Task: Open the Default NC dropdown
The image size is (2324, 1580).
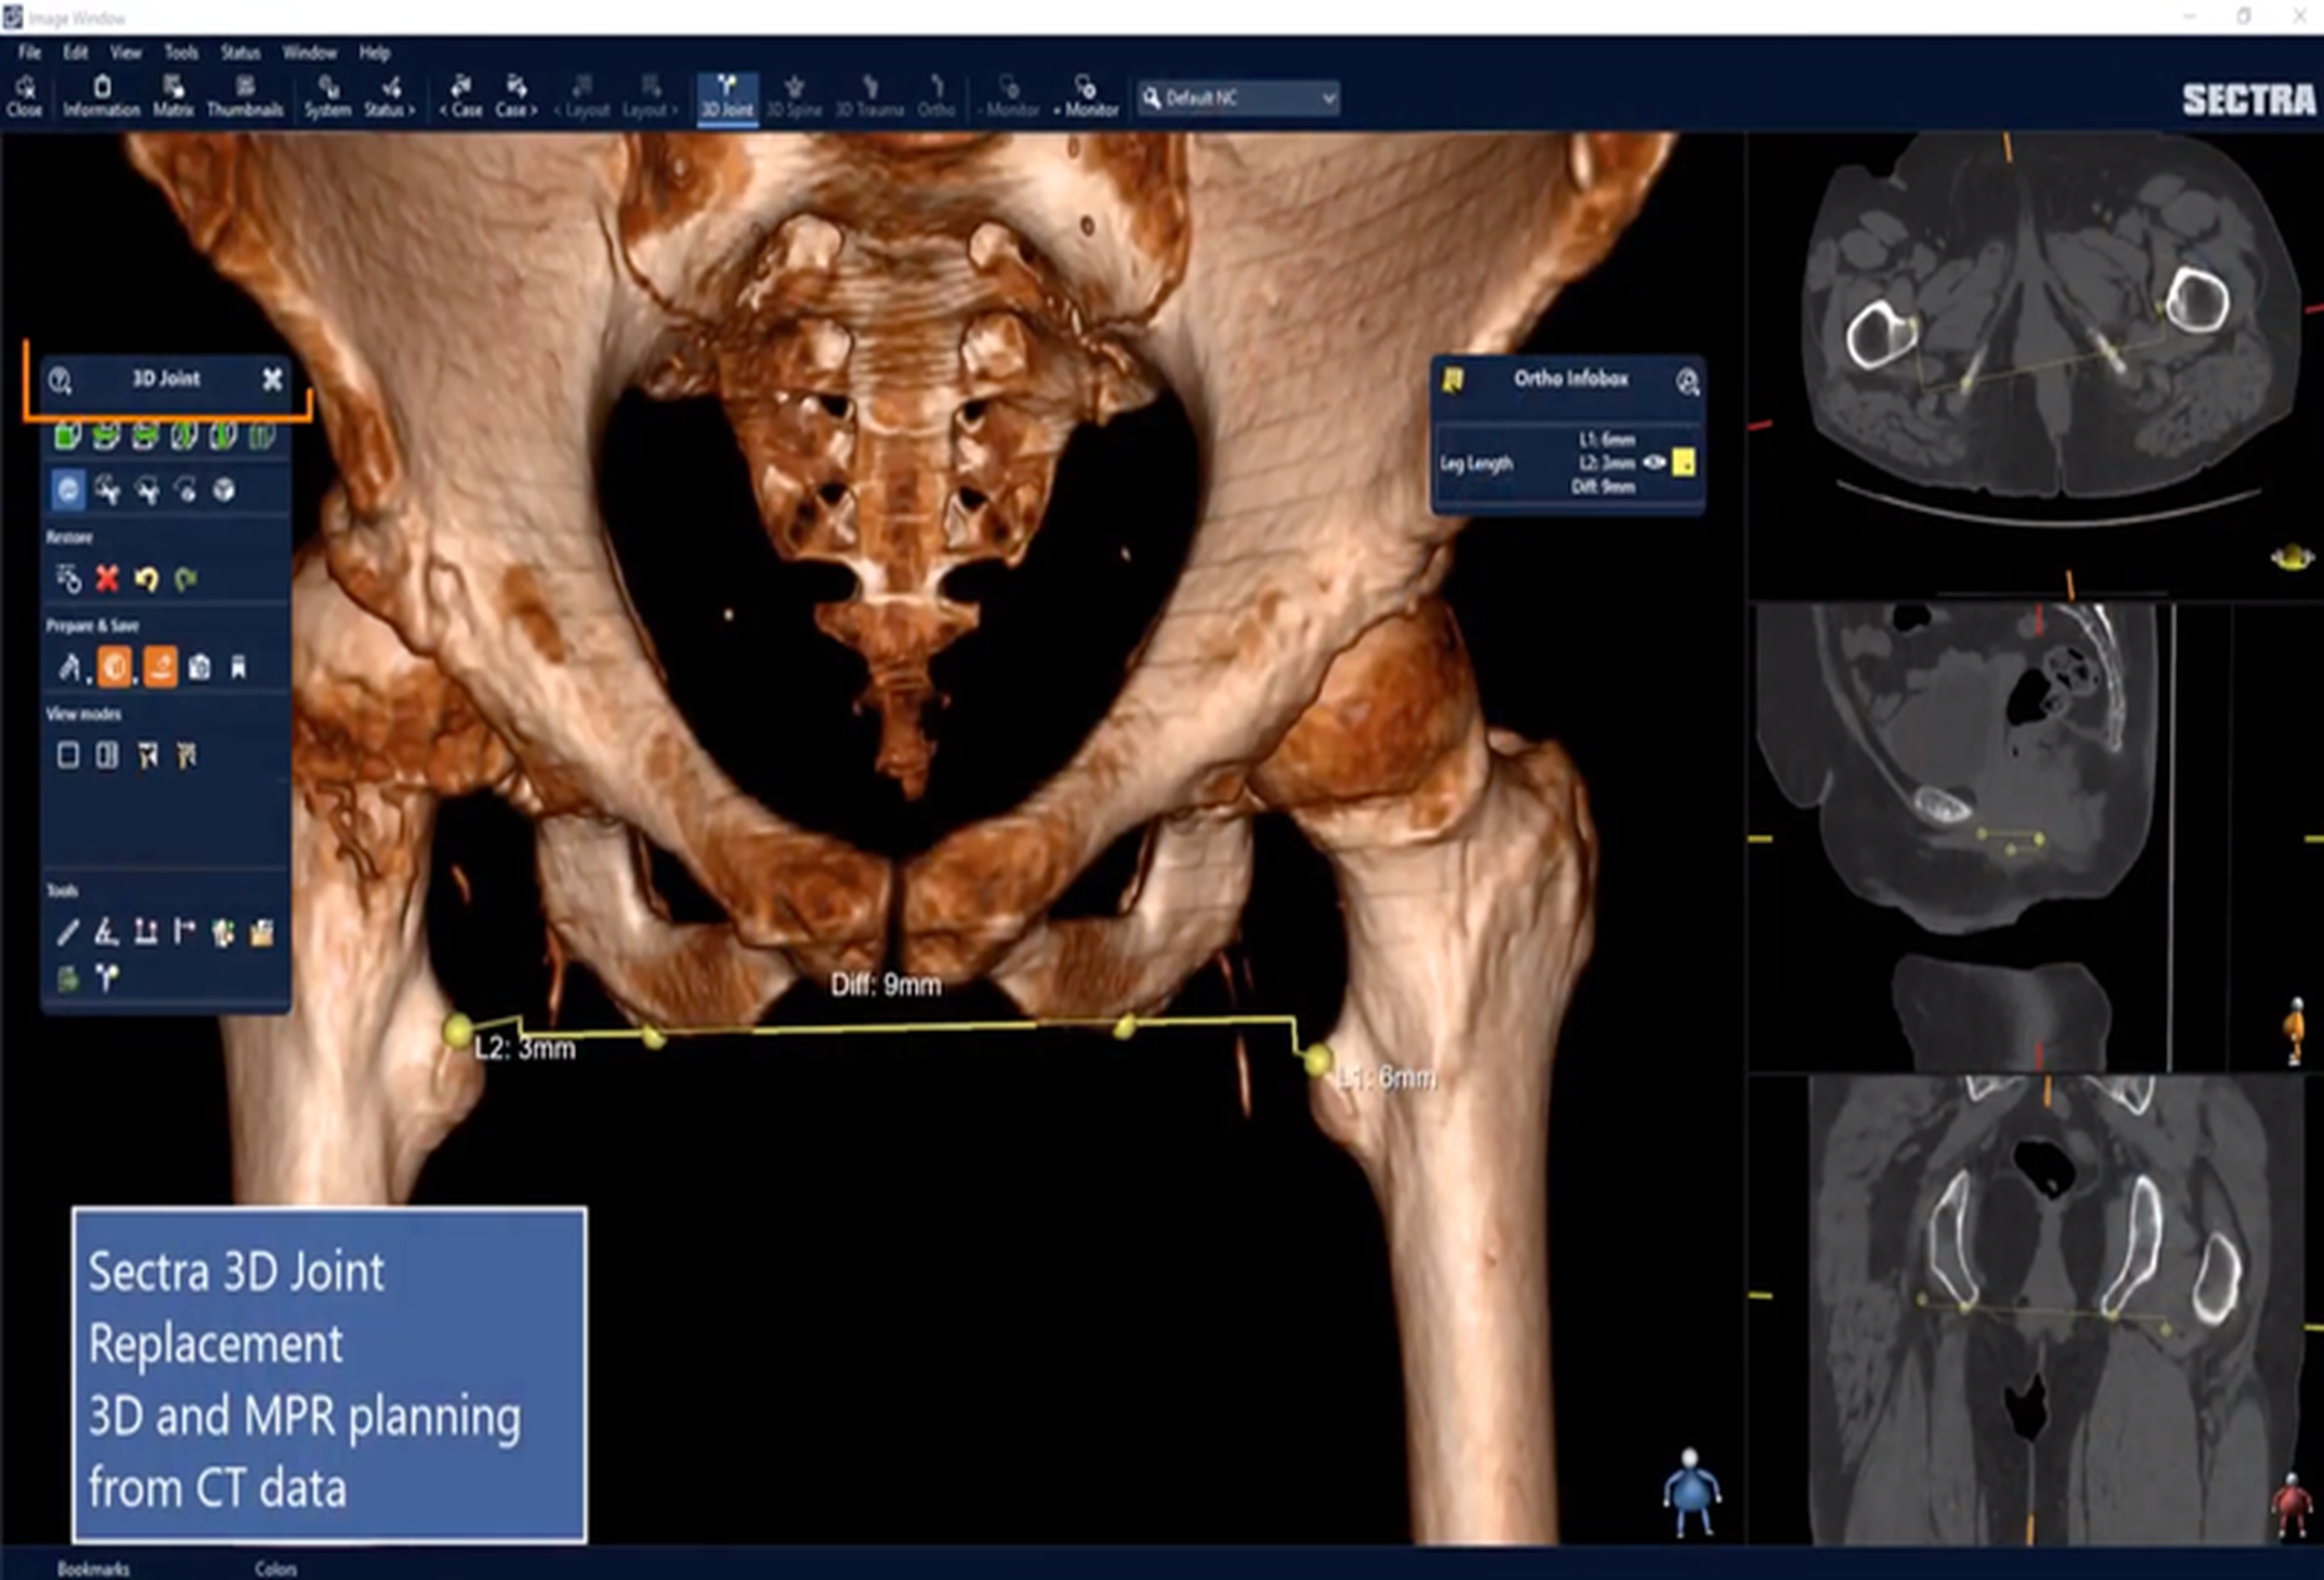Action: click(x=1238, y=98)
